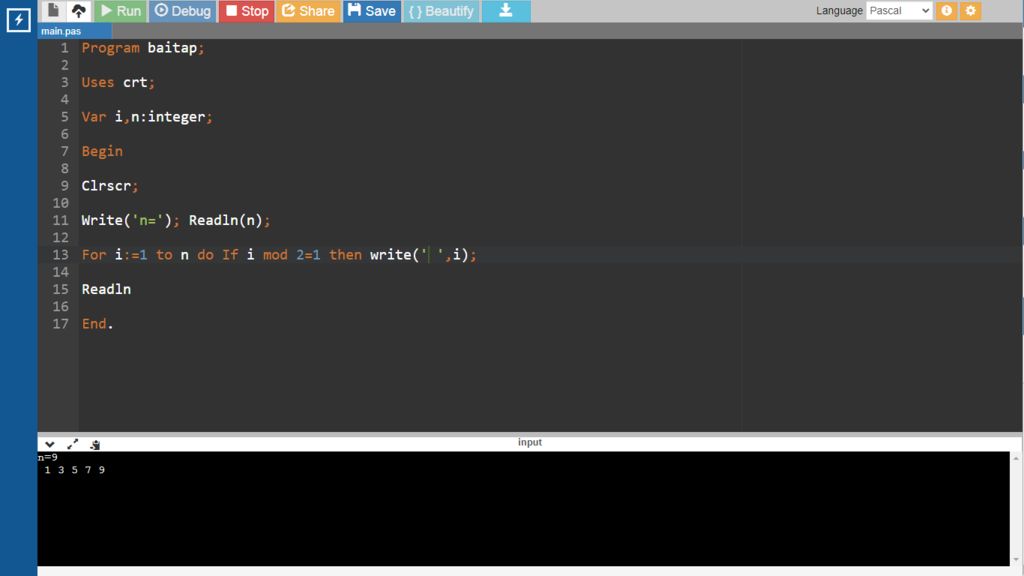
Task: Copy console output with clipboard icon
Action: tap(95, 444)
